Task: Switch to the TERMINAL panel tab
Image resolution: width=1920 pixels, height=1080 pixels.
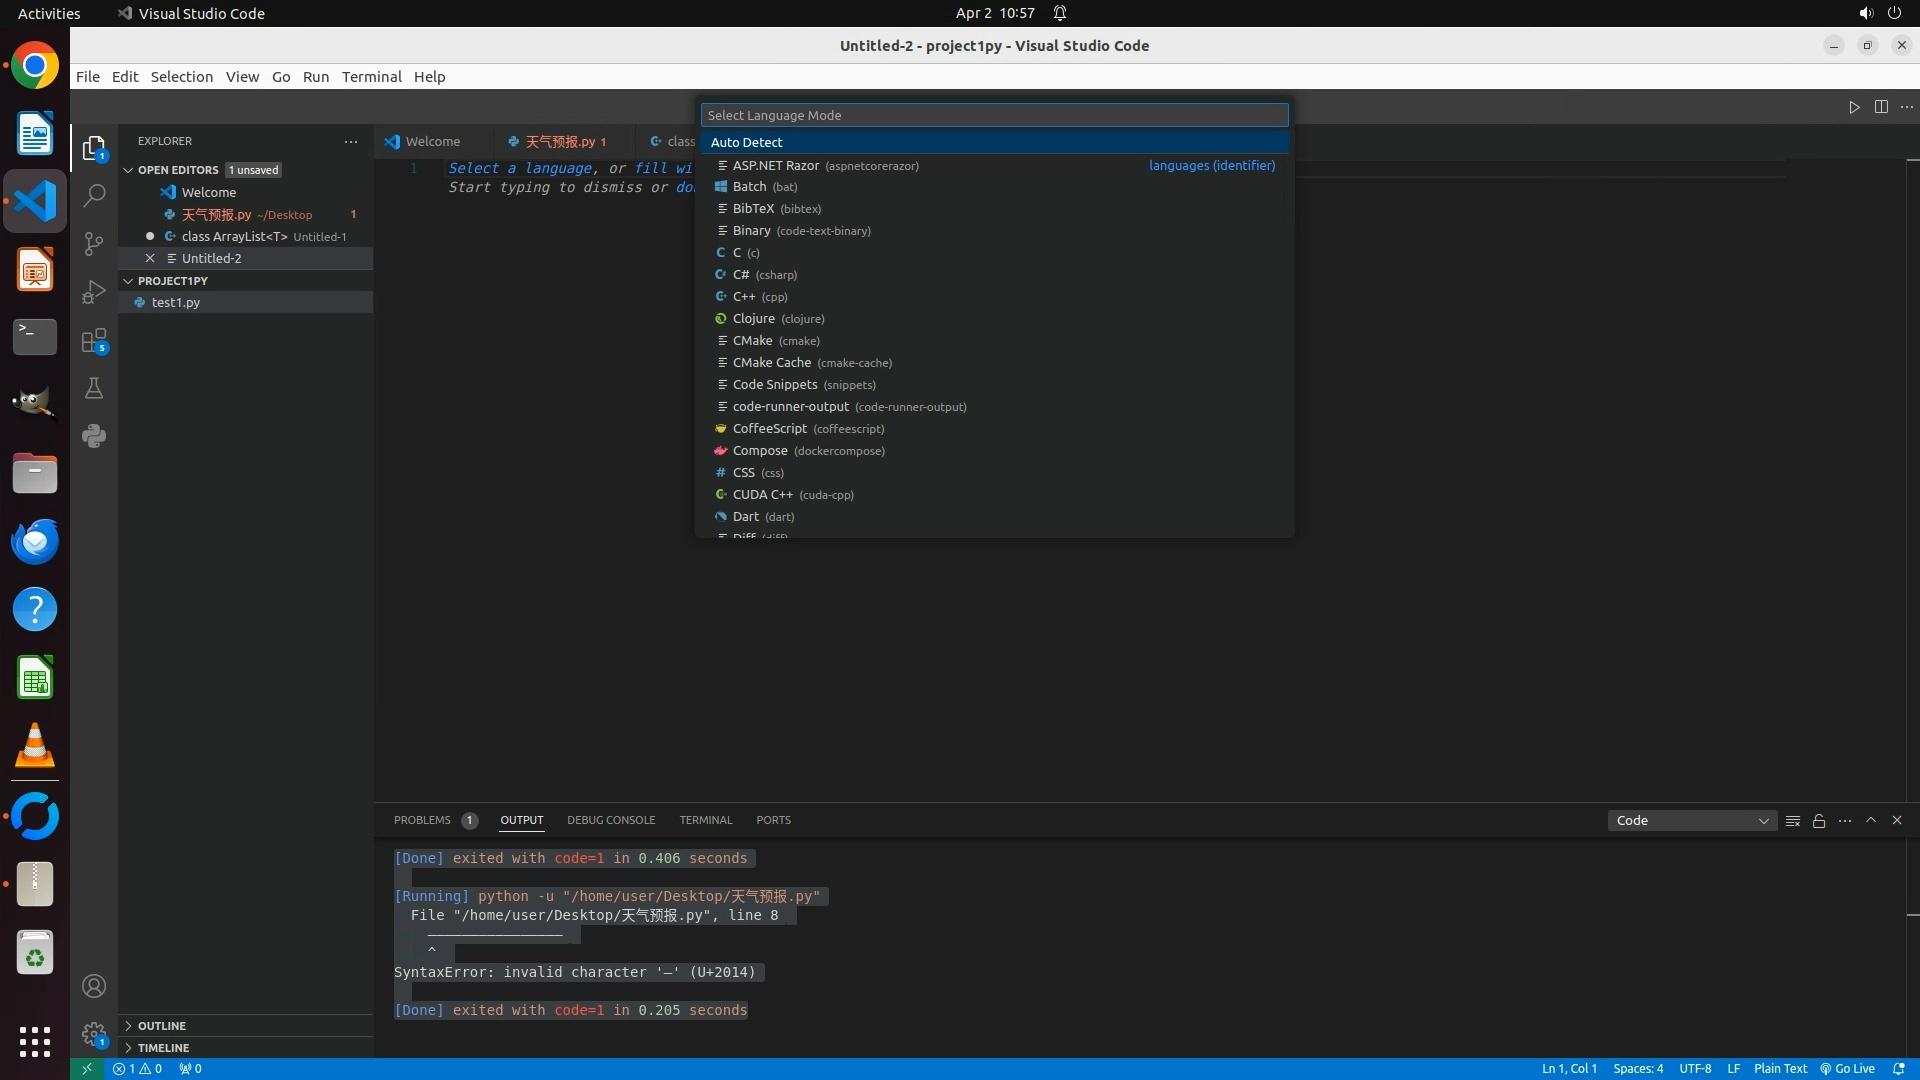Action: pos(706,820)
